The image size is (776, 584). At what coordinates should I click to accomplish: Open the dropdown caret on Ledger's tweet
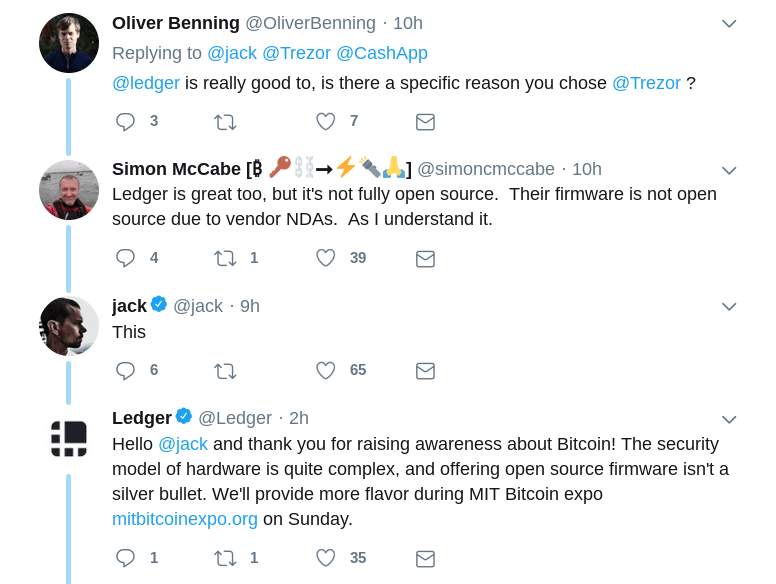pyautogui.click(x=729, y=419)
